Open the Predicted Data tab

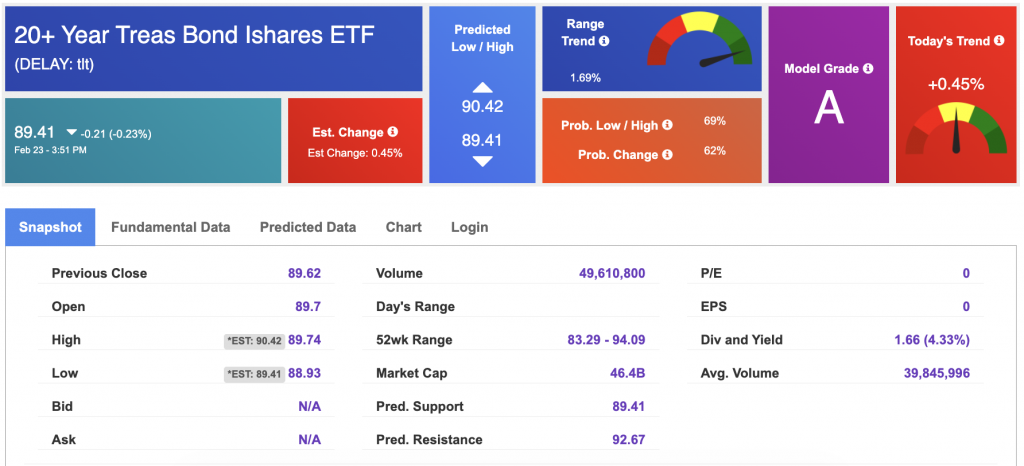[x=308, y=227]
